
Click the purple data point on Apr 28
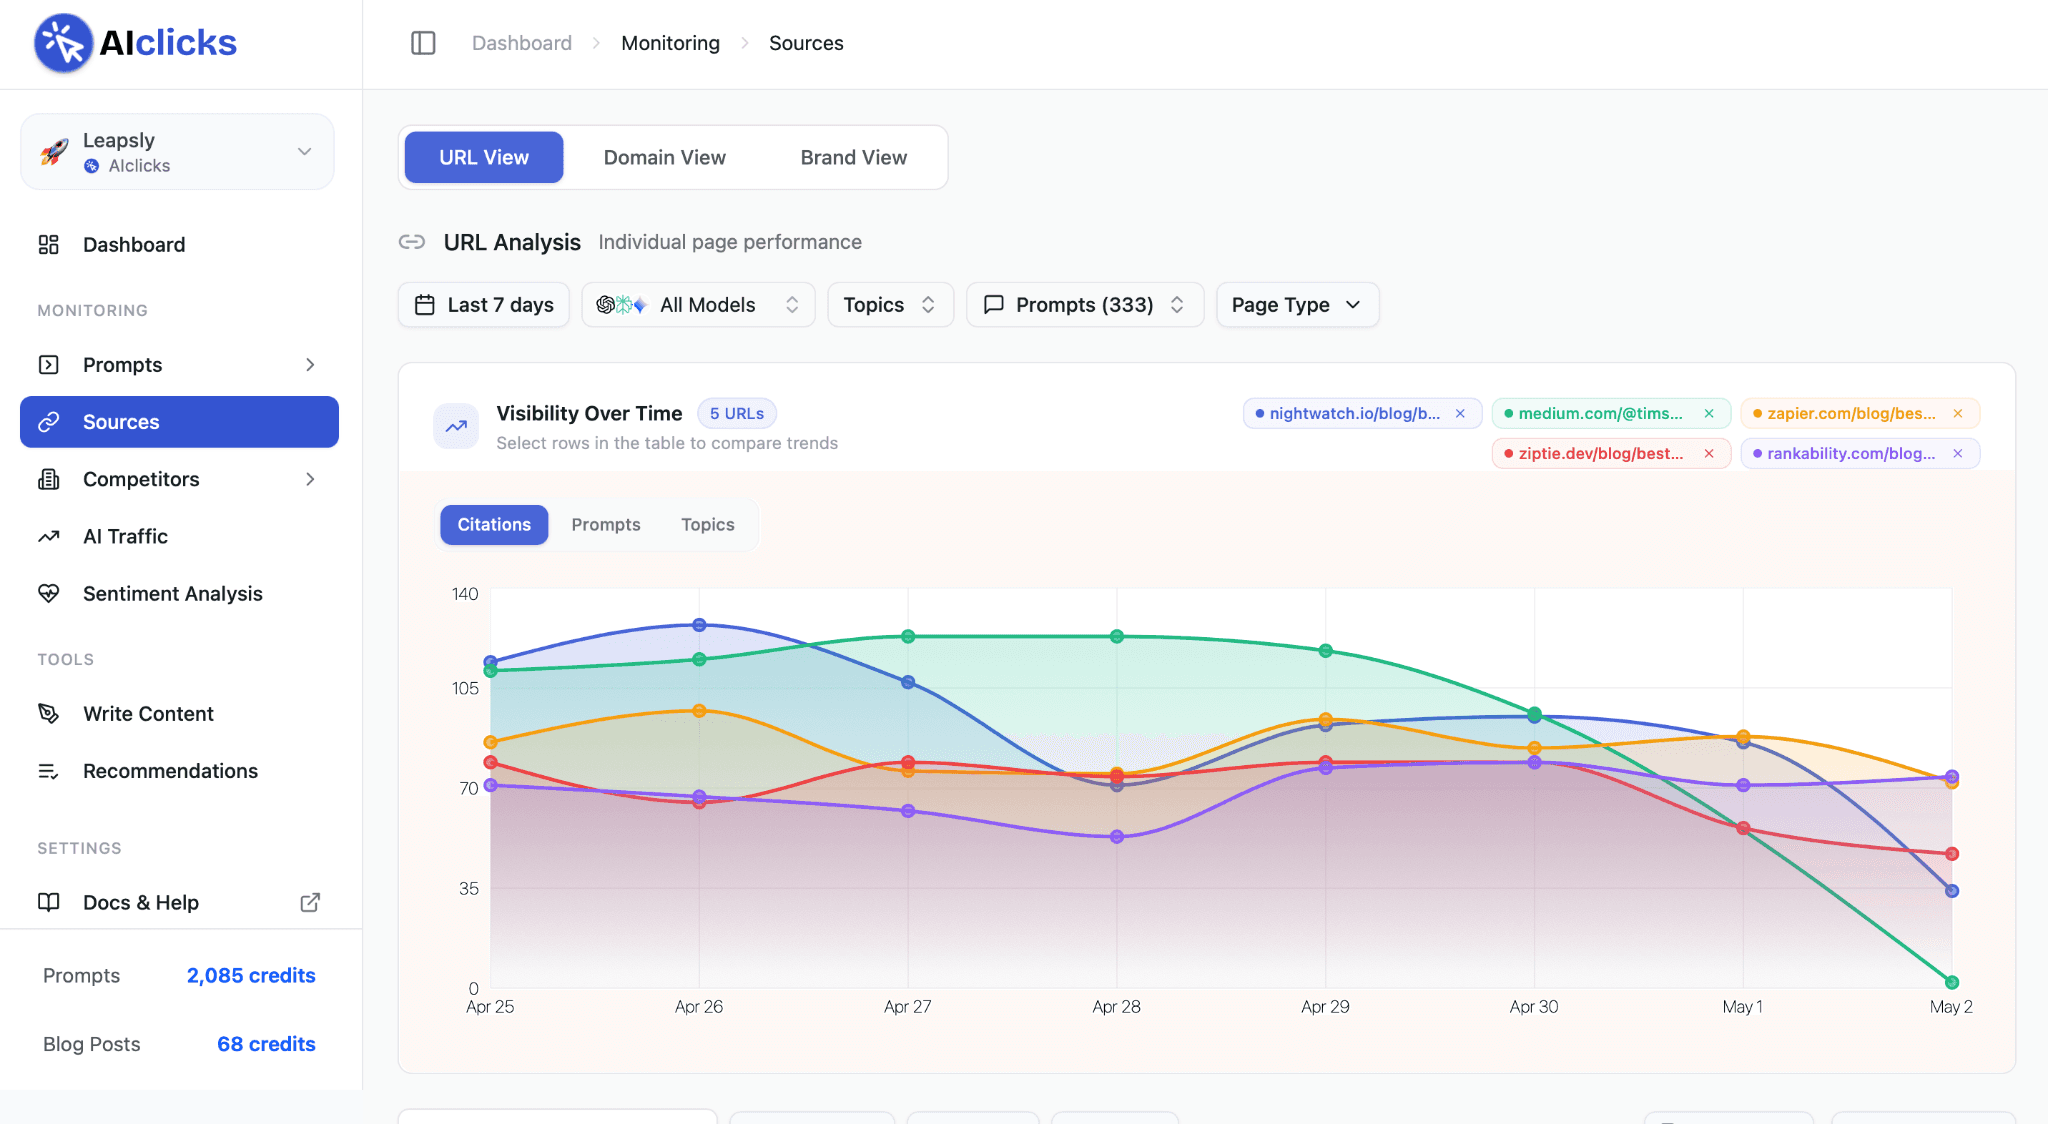(x=1117, y=837)
